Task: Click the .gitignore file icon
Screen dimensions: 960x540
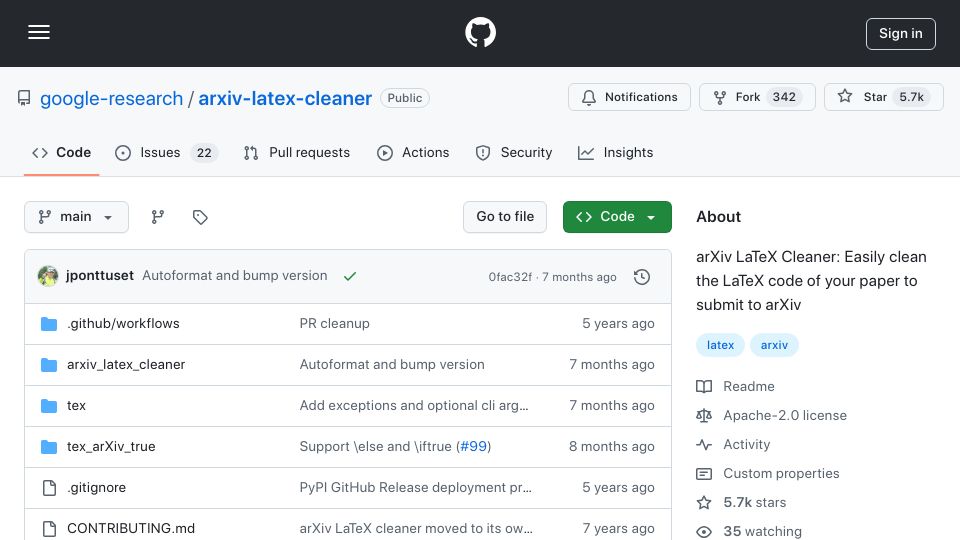Action: coord(49,488)
